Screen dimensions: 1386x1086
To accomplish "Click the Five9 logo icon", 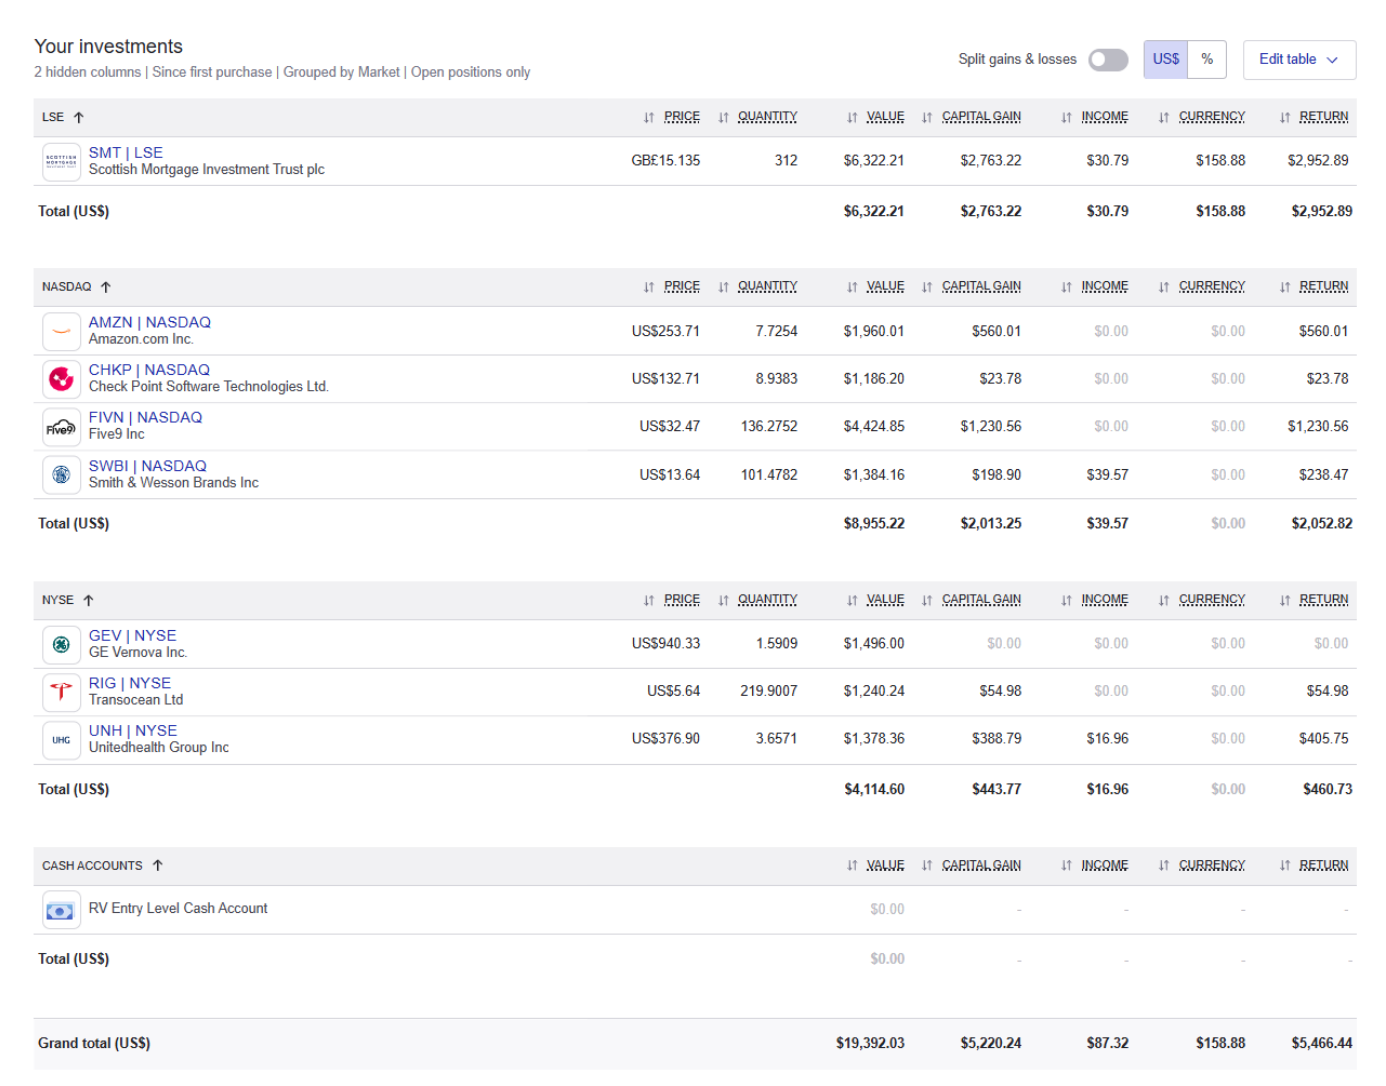I will [x=61, y=427].
